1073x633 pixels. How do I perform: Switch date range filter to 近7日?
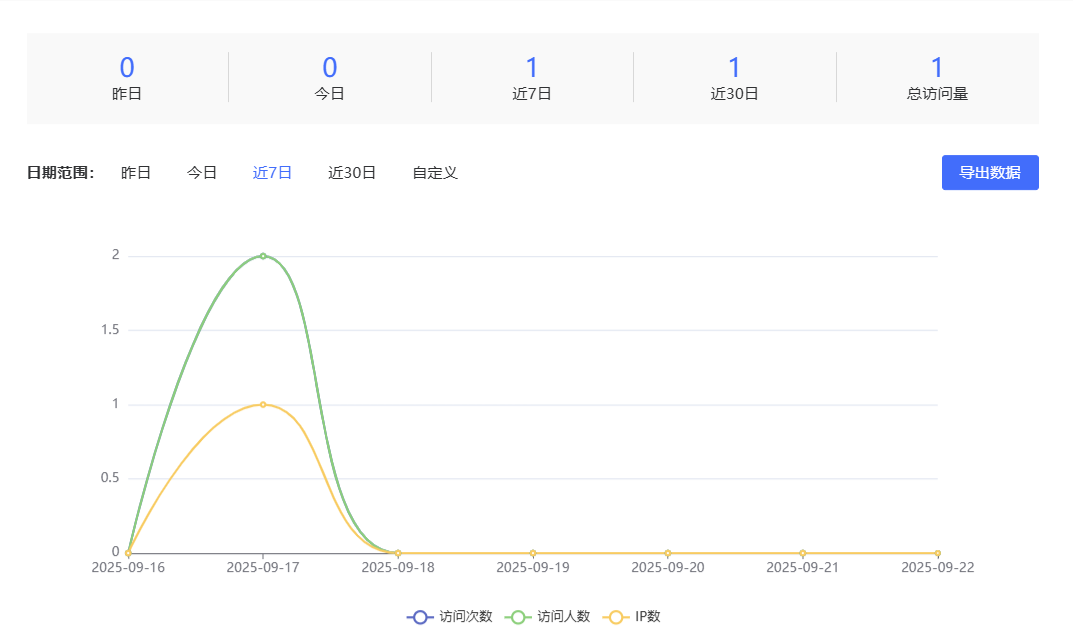pos(272,173)
